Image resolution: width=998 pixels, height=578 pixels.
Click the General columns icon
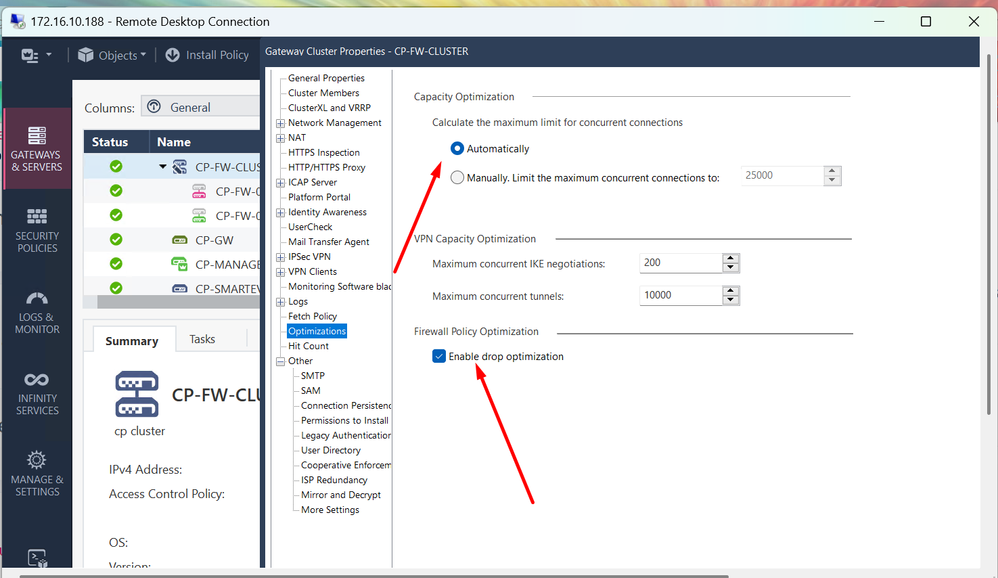154,107
